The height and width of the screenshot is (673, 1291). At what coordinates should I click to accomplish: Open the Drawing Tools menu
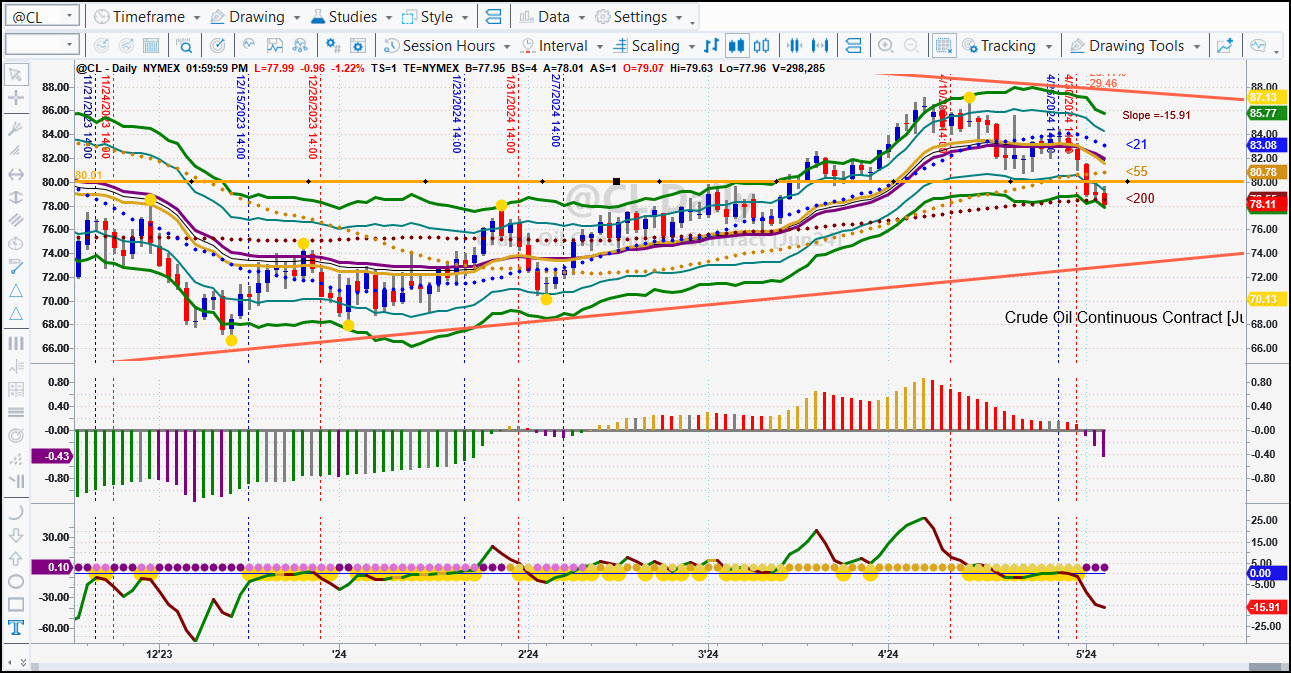(x=1136, y=45)
